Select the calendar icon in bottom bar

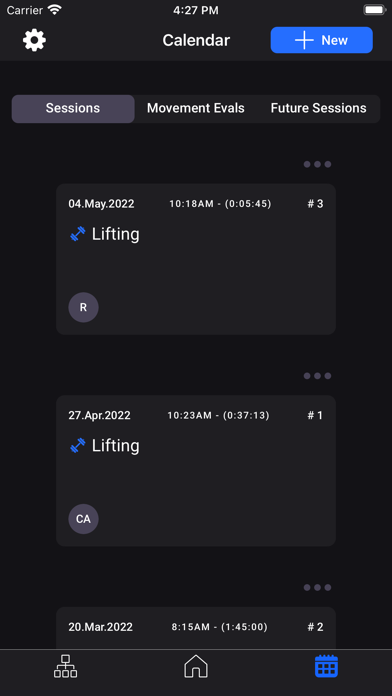point(326,666)
